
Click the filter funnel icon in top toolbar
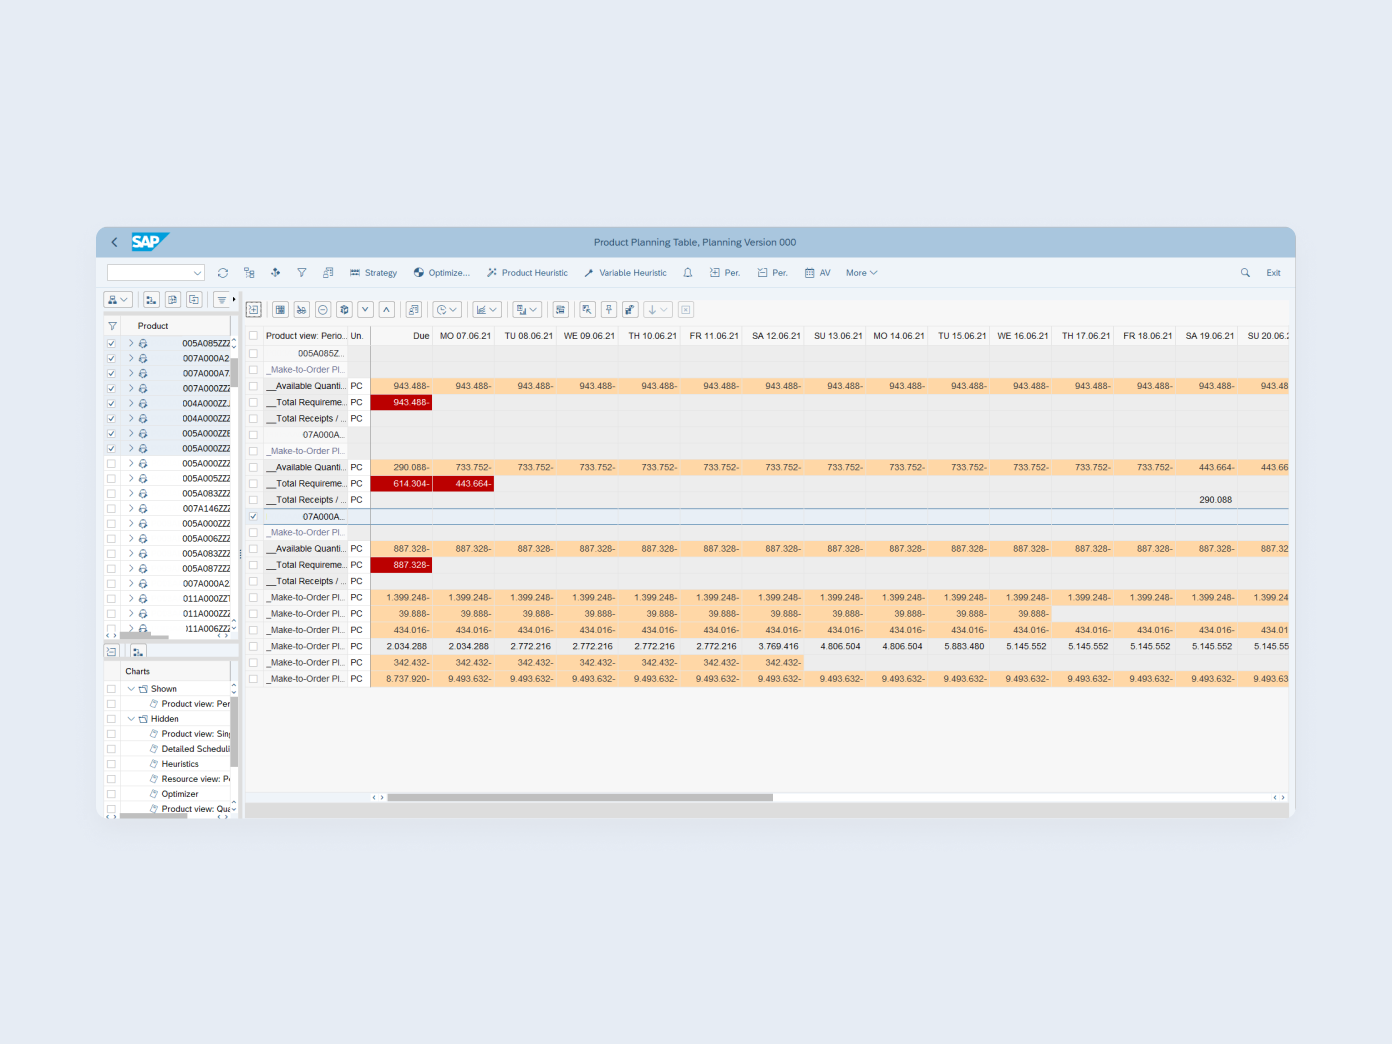pyautogui.click(x=302, y=273)
